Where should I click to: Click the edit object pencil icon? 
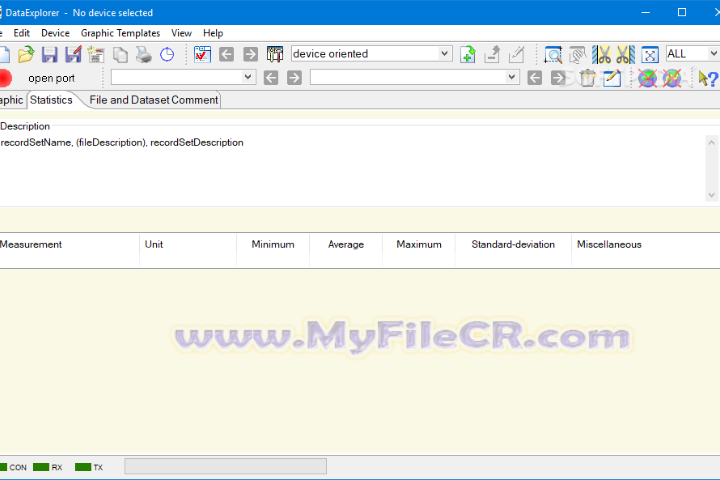tap(516, 54)
